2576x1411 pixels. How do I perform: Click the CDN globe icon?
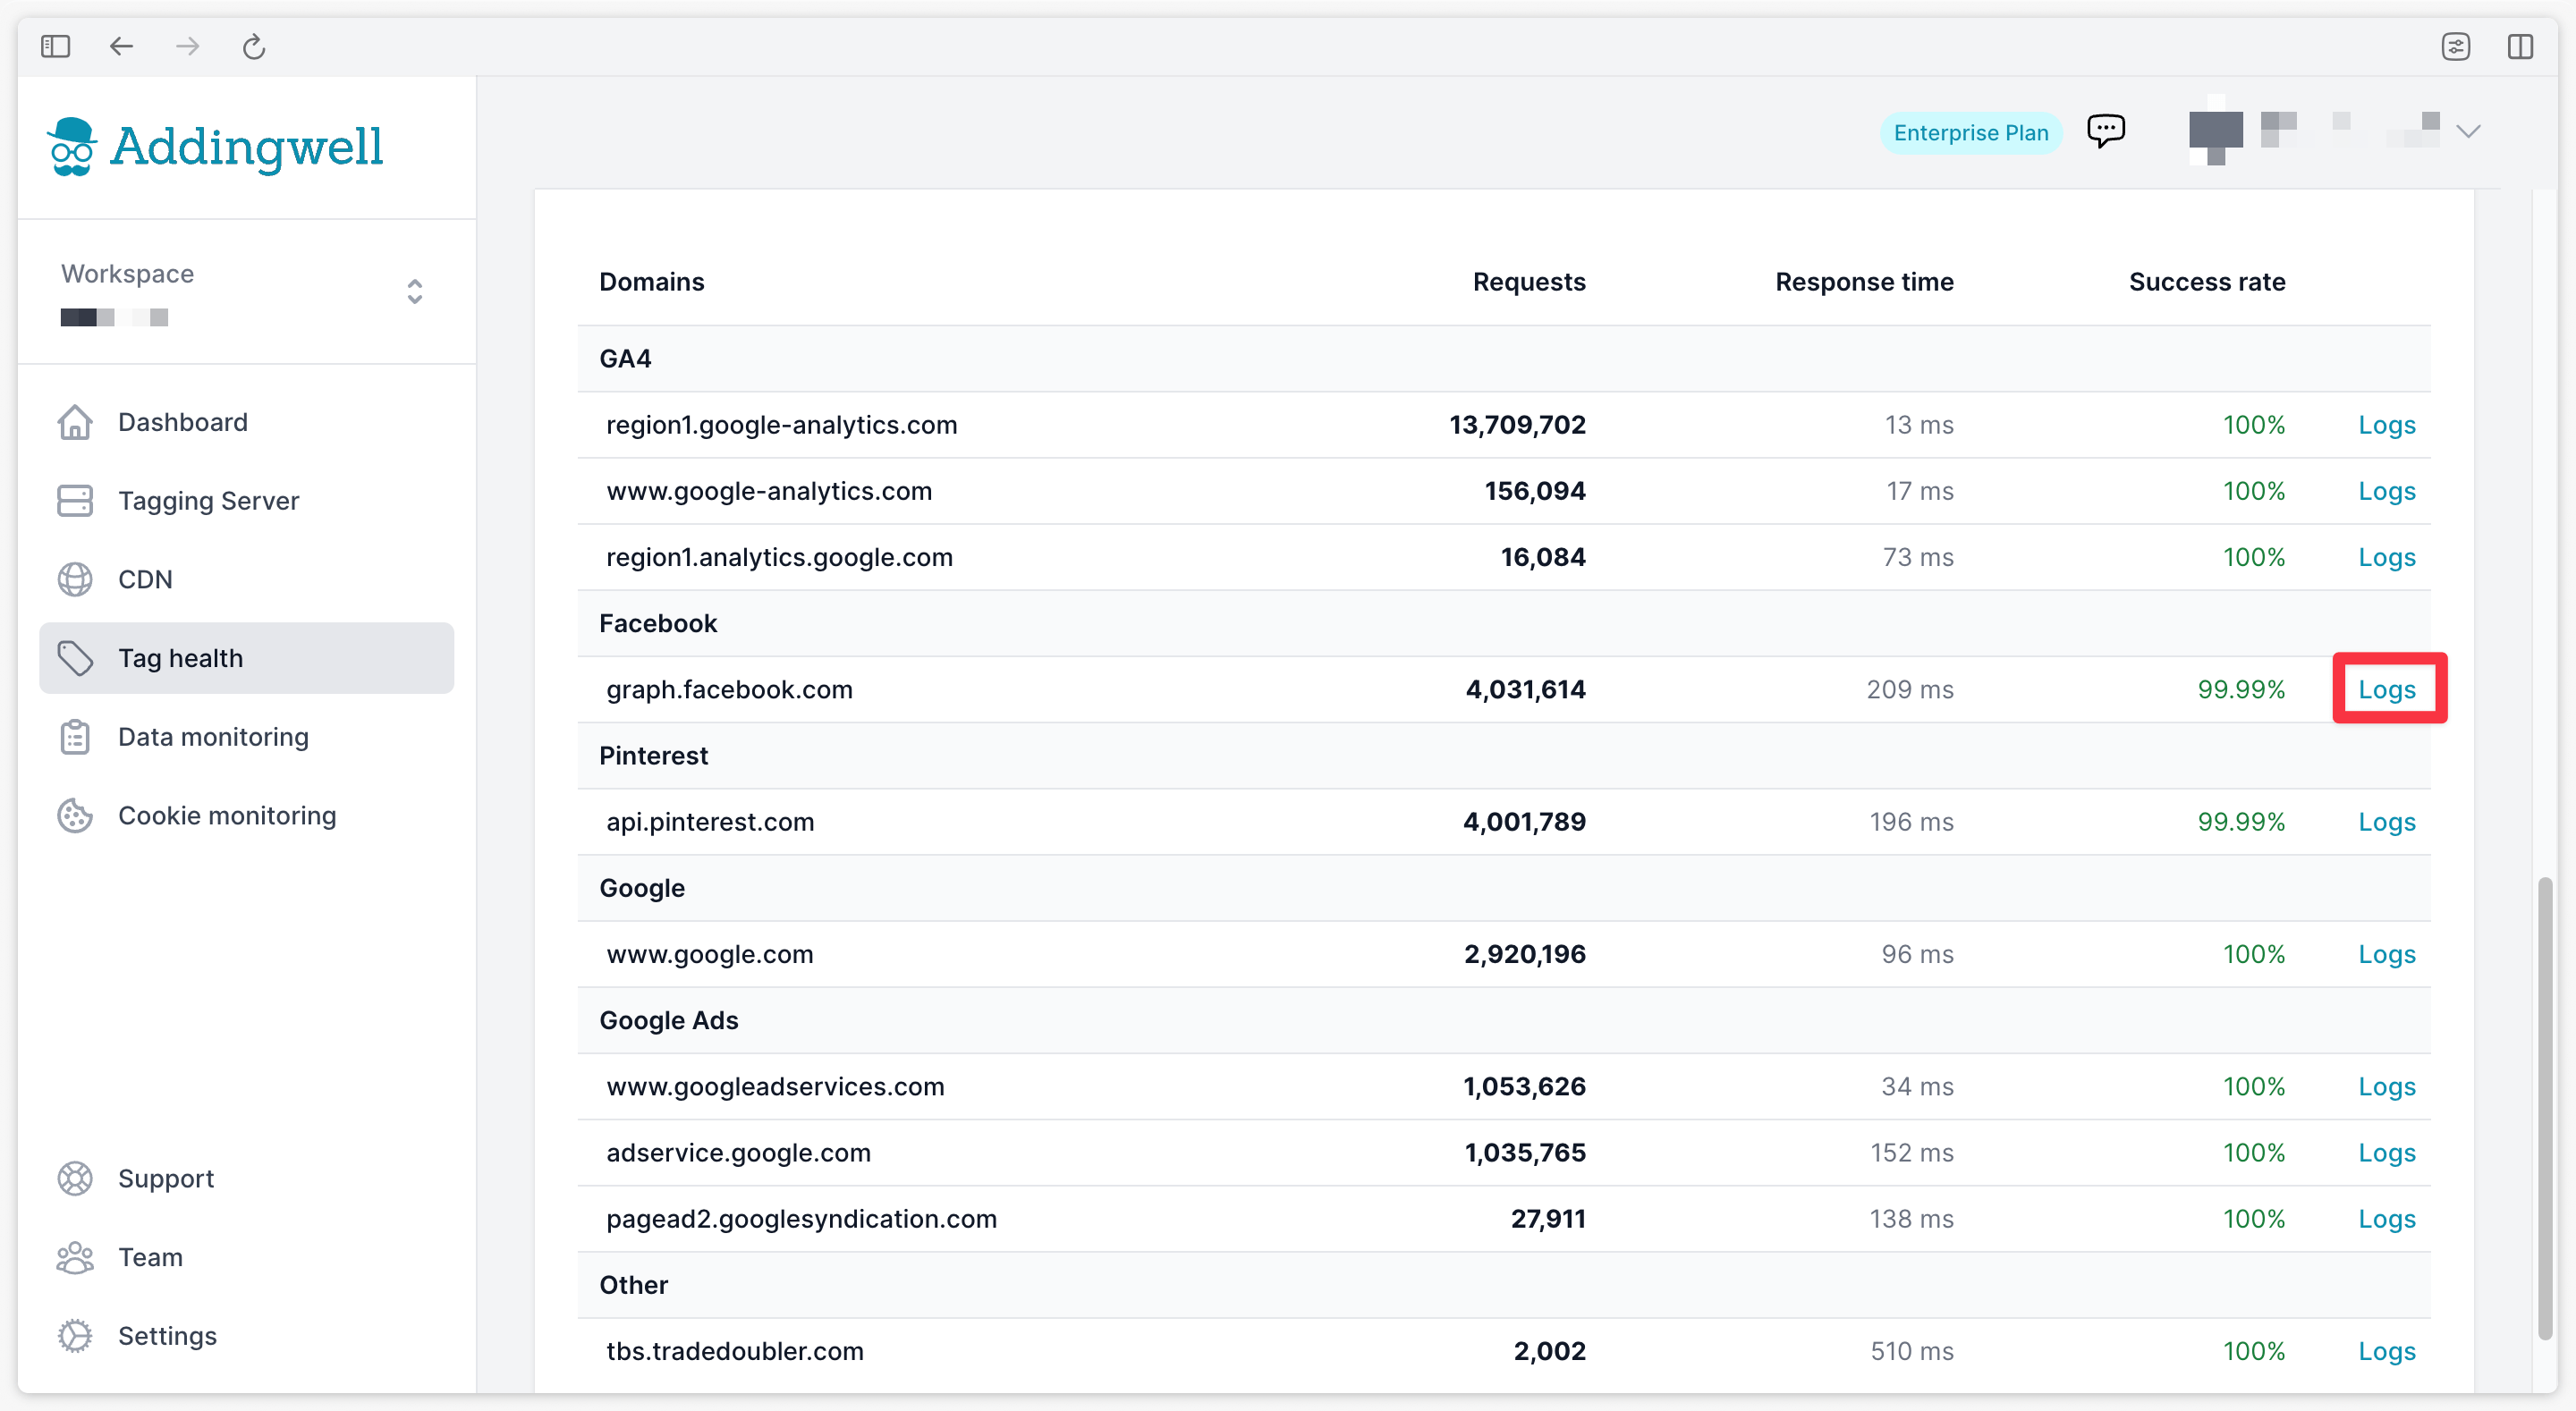point(75,580)
